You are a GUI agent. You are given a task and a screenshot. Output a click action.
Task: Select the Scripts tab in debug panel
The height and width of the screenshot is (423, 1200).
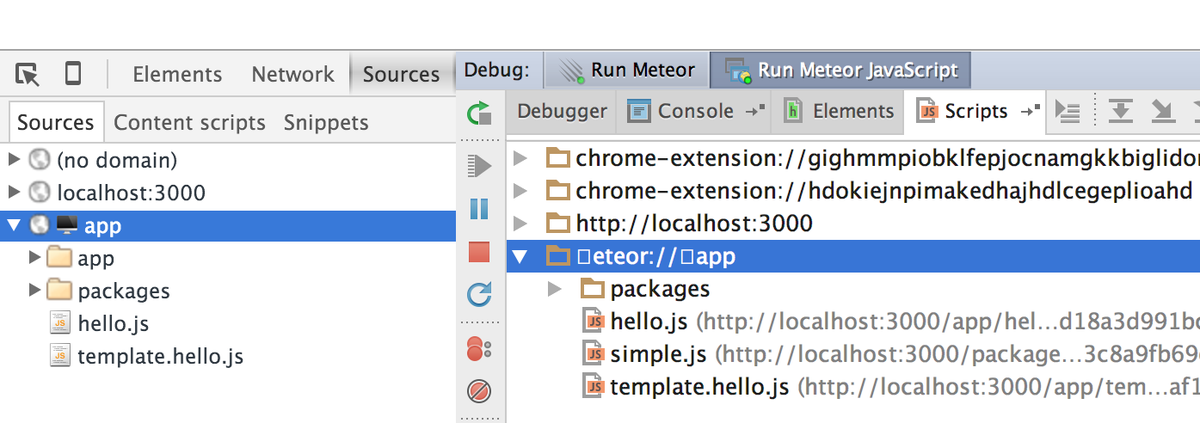975,111
